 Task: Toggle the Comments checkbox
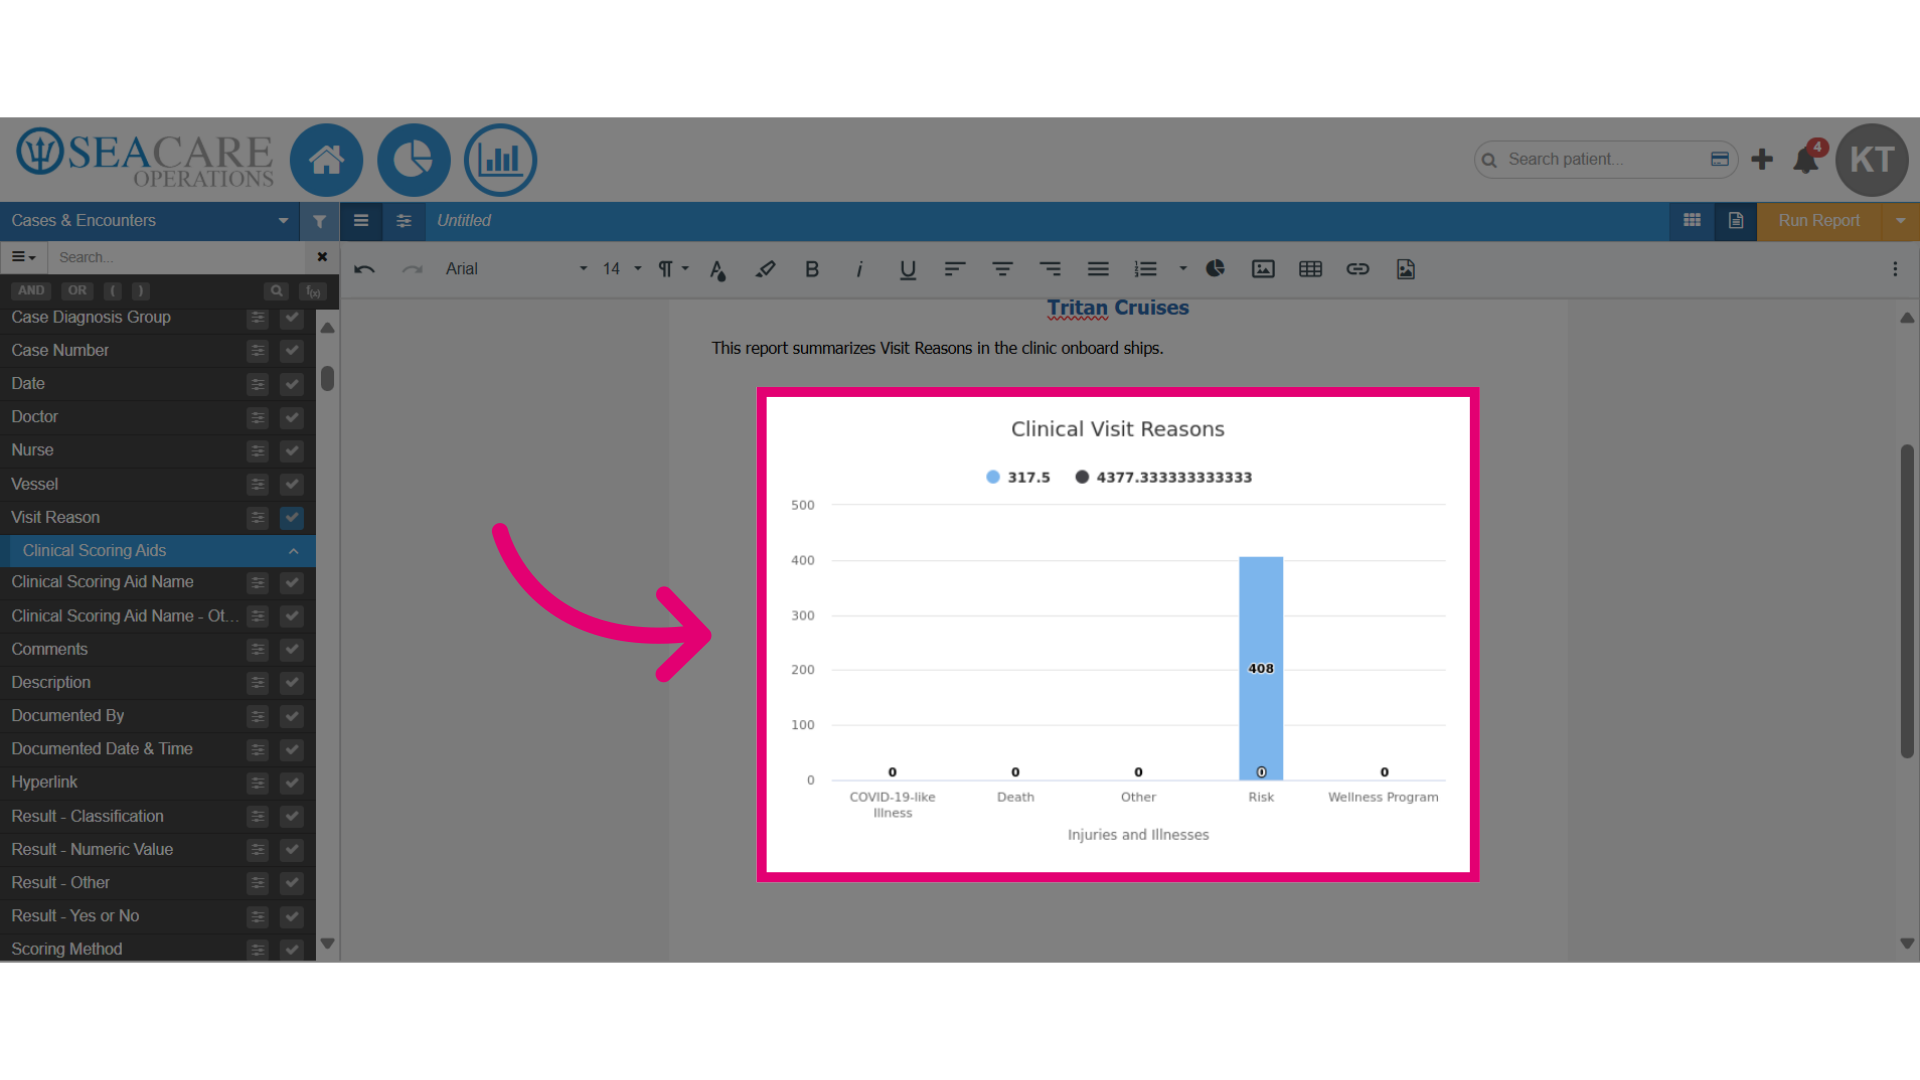point(292,650)
